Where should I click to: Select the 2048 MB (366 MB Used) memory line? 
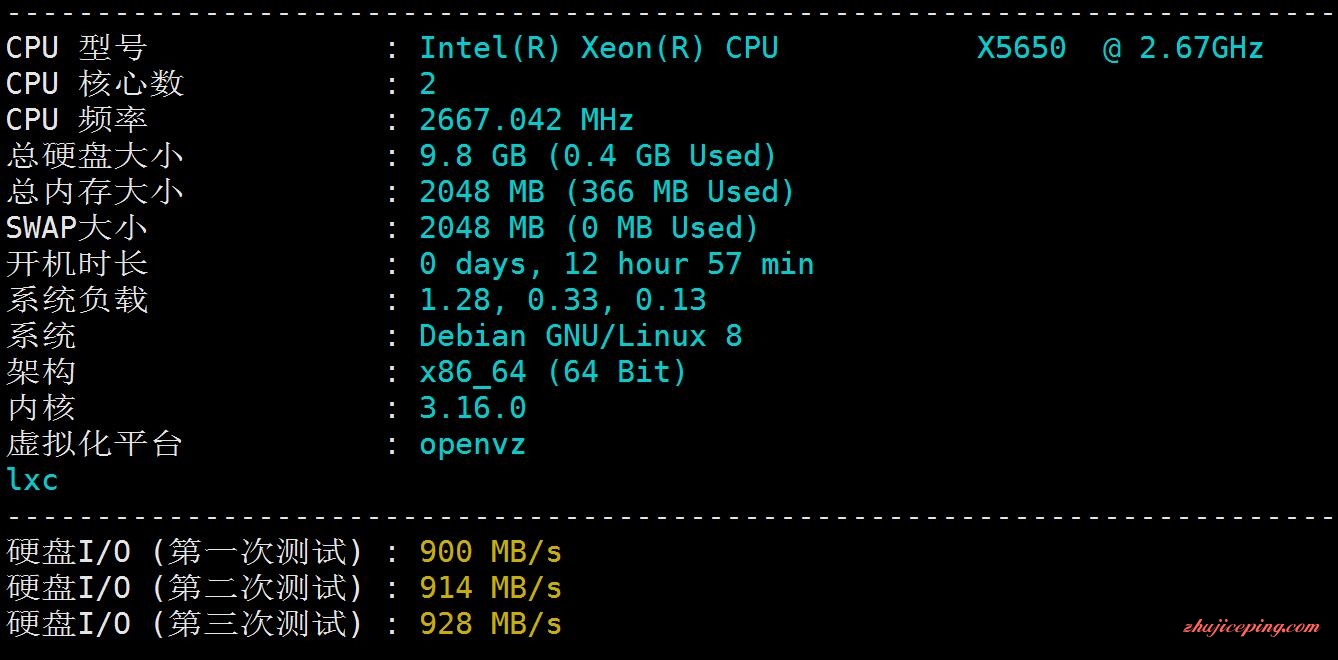tap(607, 192)
